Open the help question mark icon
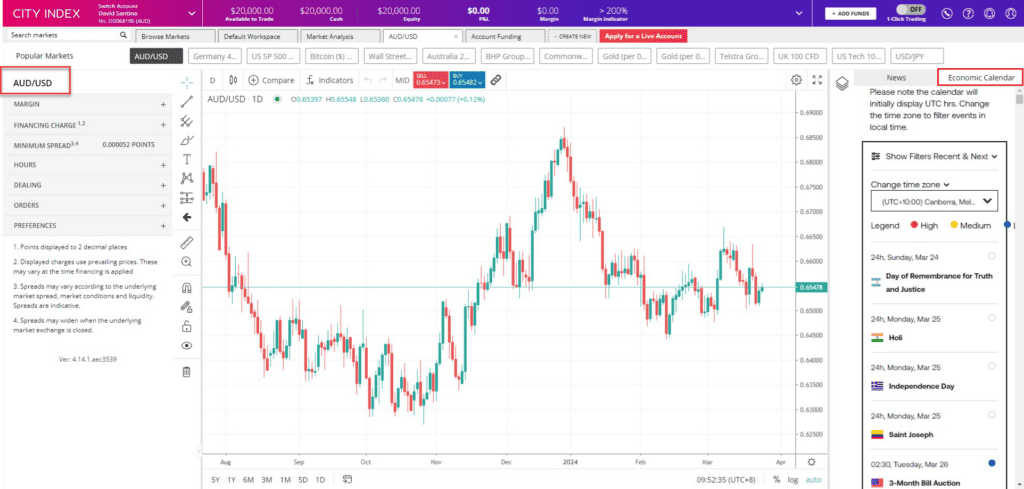 click(968, 13)
